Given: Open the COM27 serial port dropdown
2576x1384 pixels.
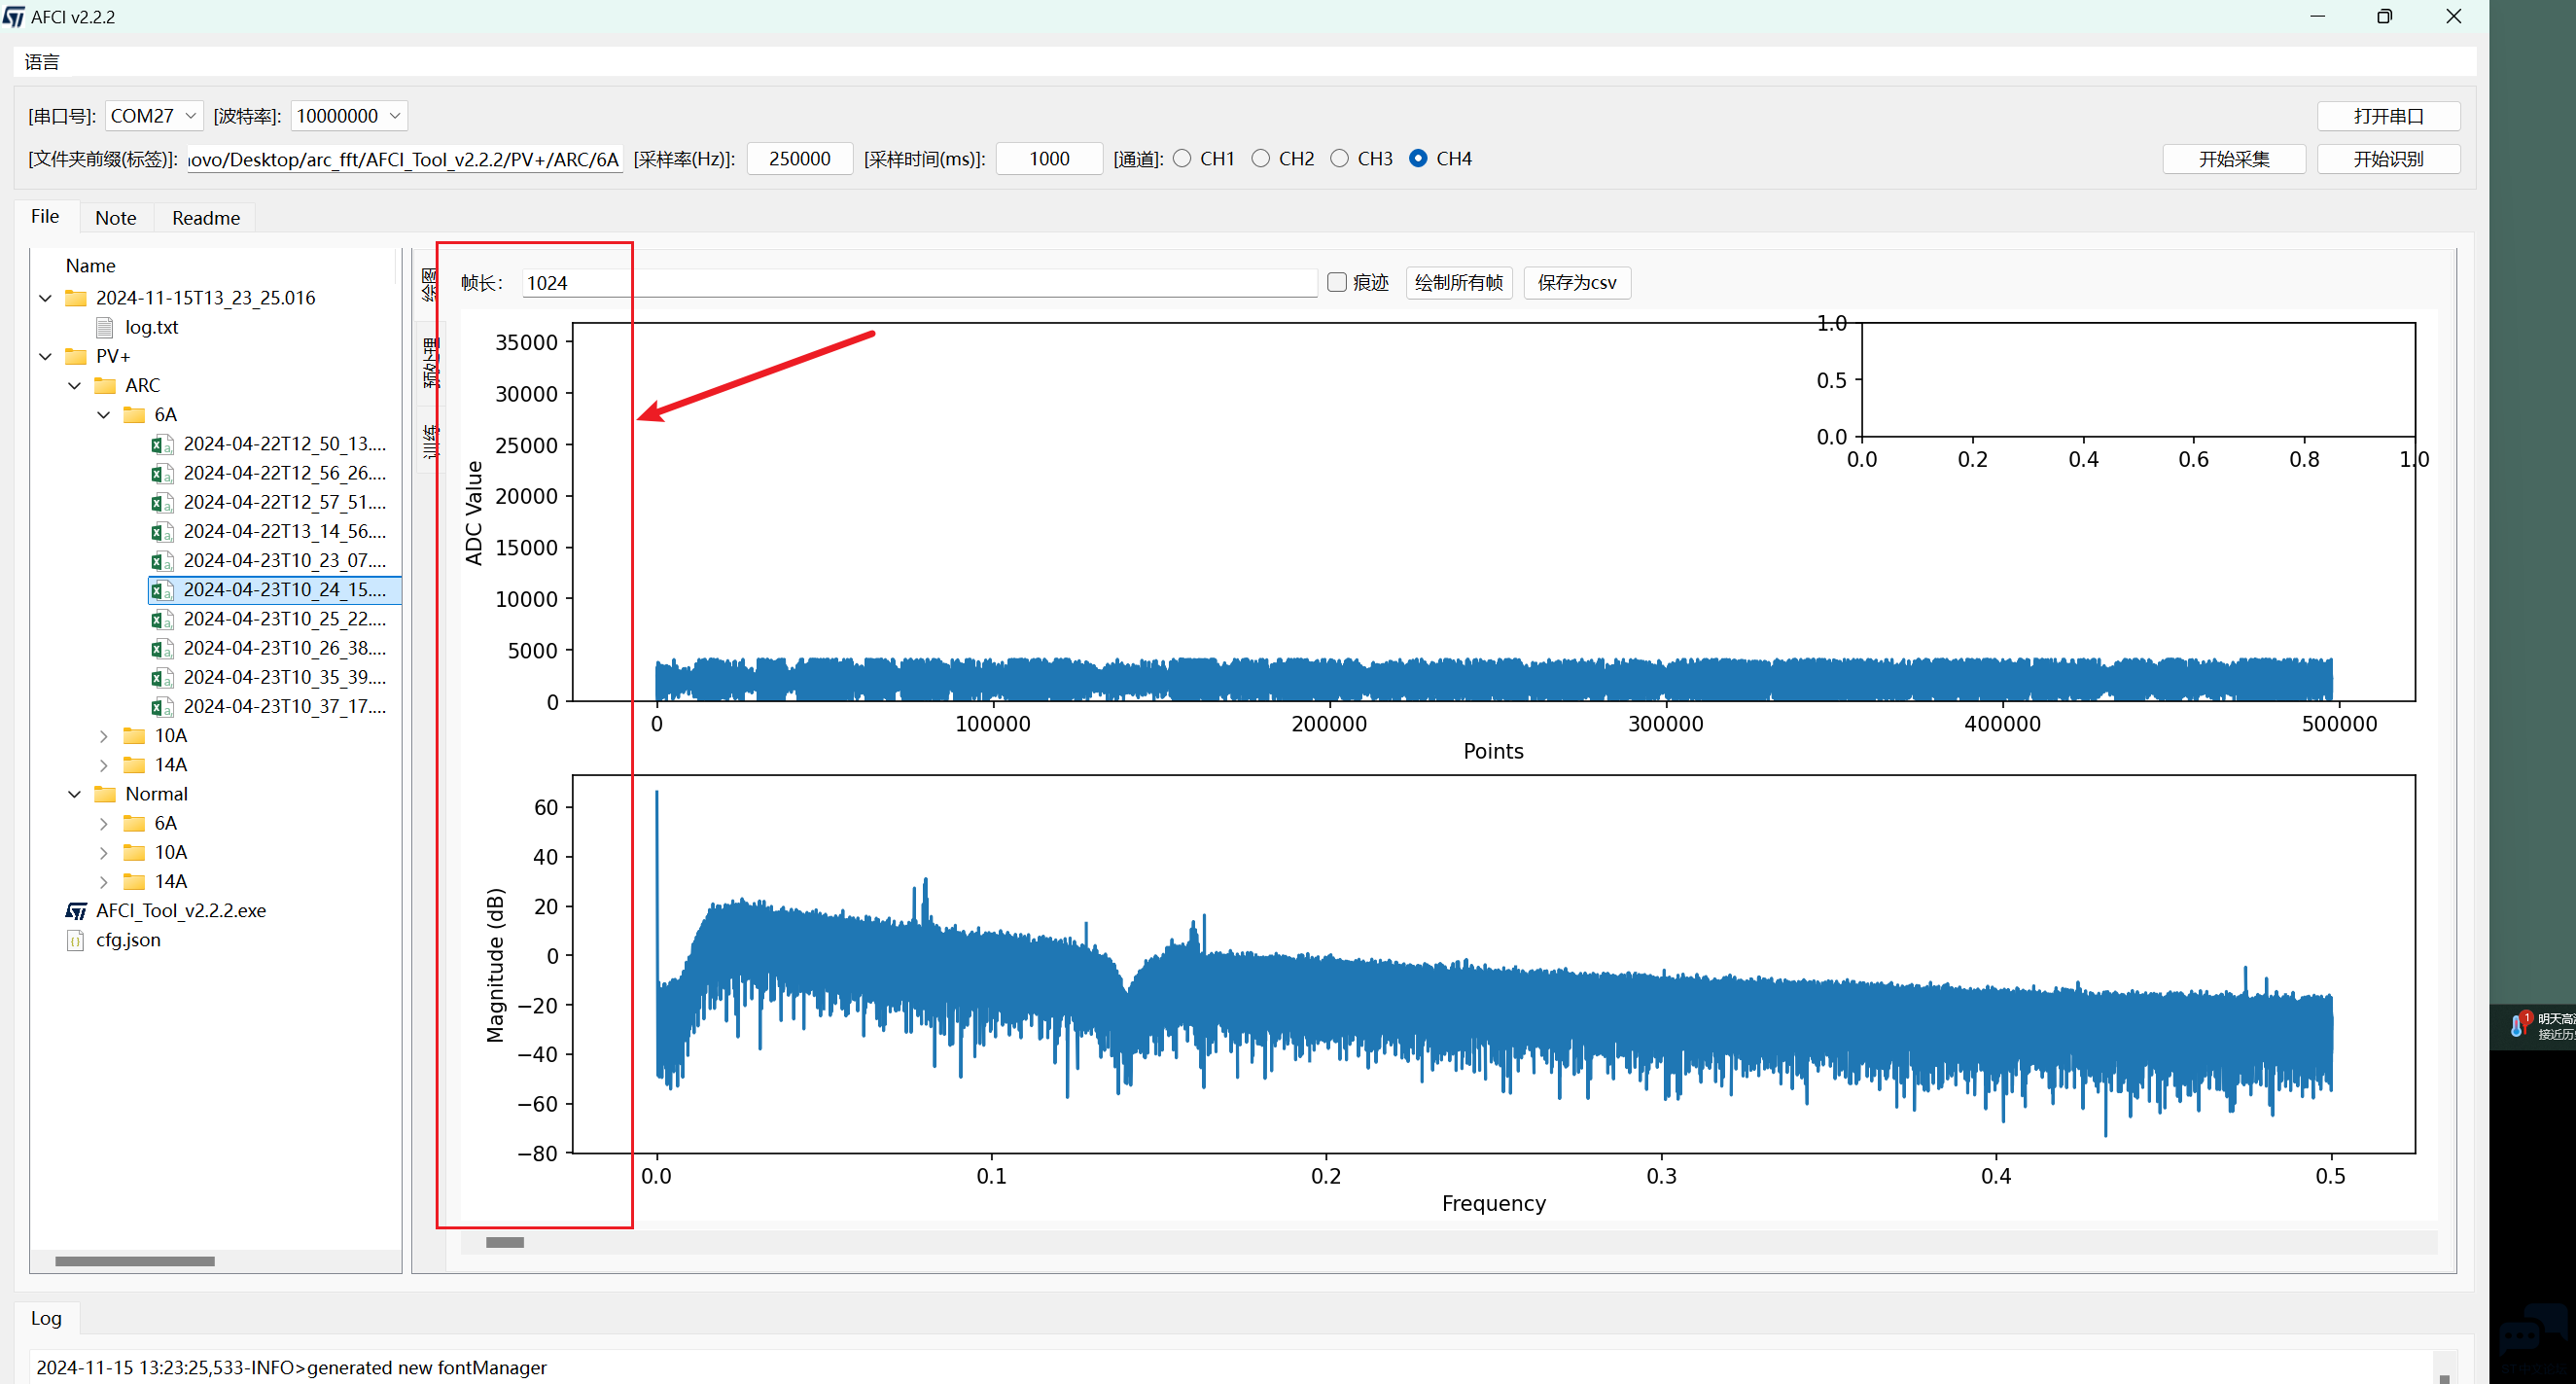Looking at the screenshot, I should pyautogui.click(x=154, y=116).
